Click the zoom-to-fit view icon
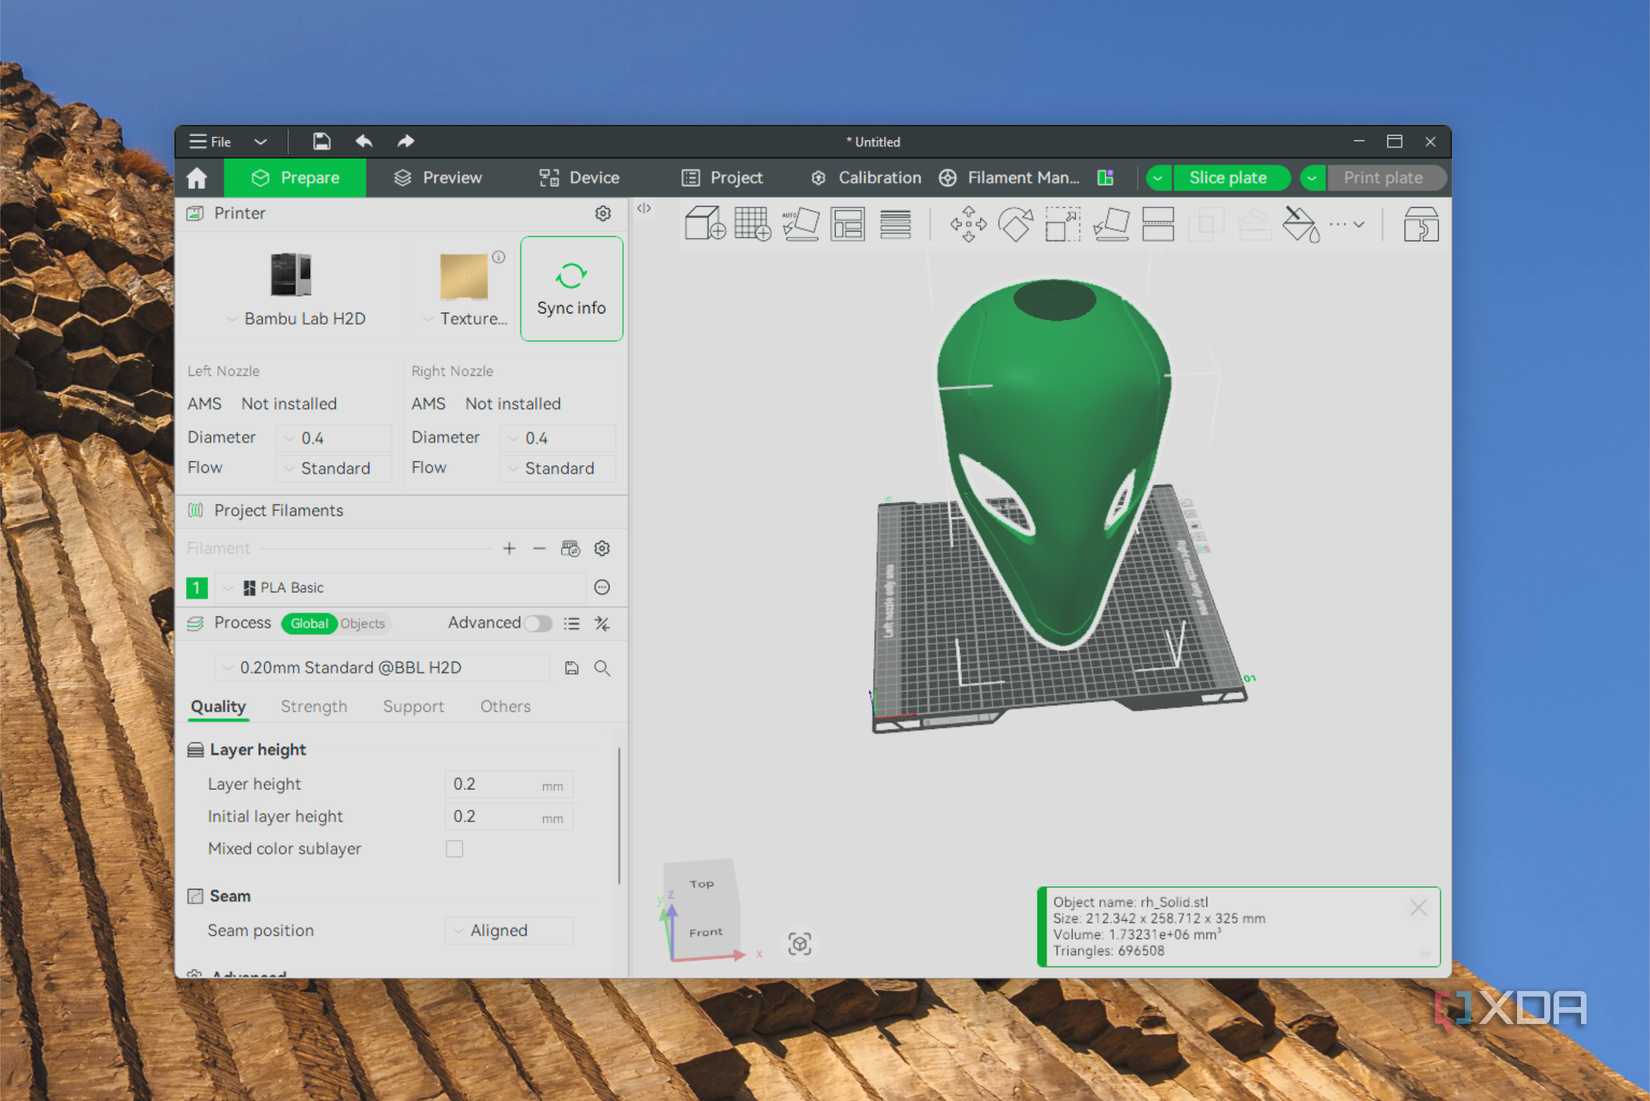 click(x=799, y=944)
